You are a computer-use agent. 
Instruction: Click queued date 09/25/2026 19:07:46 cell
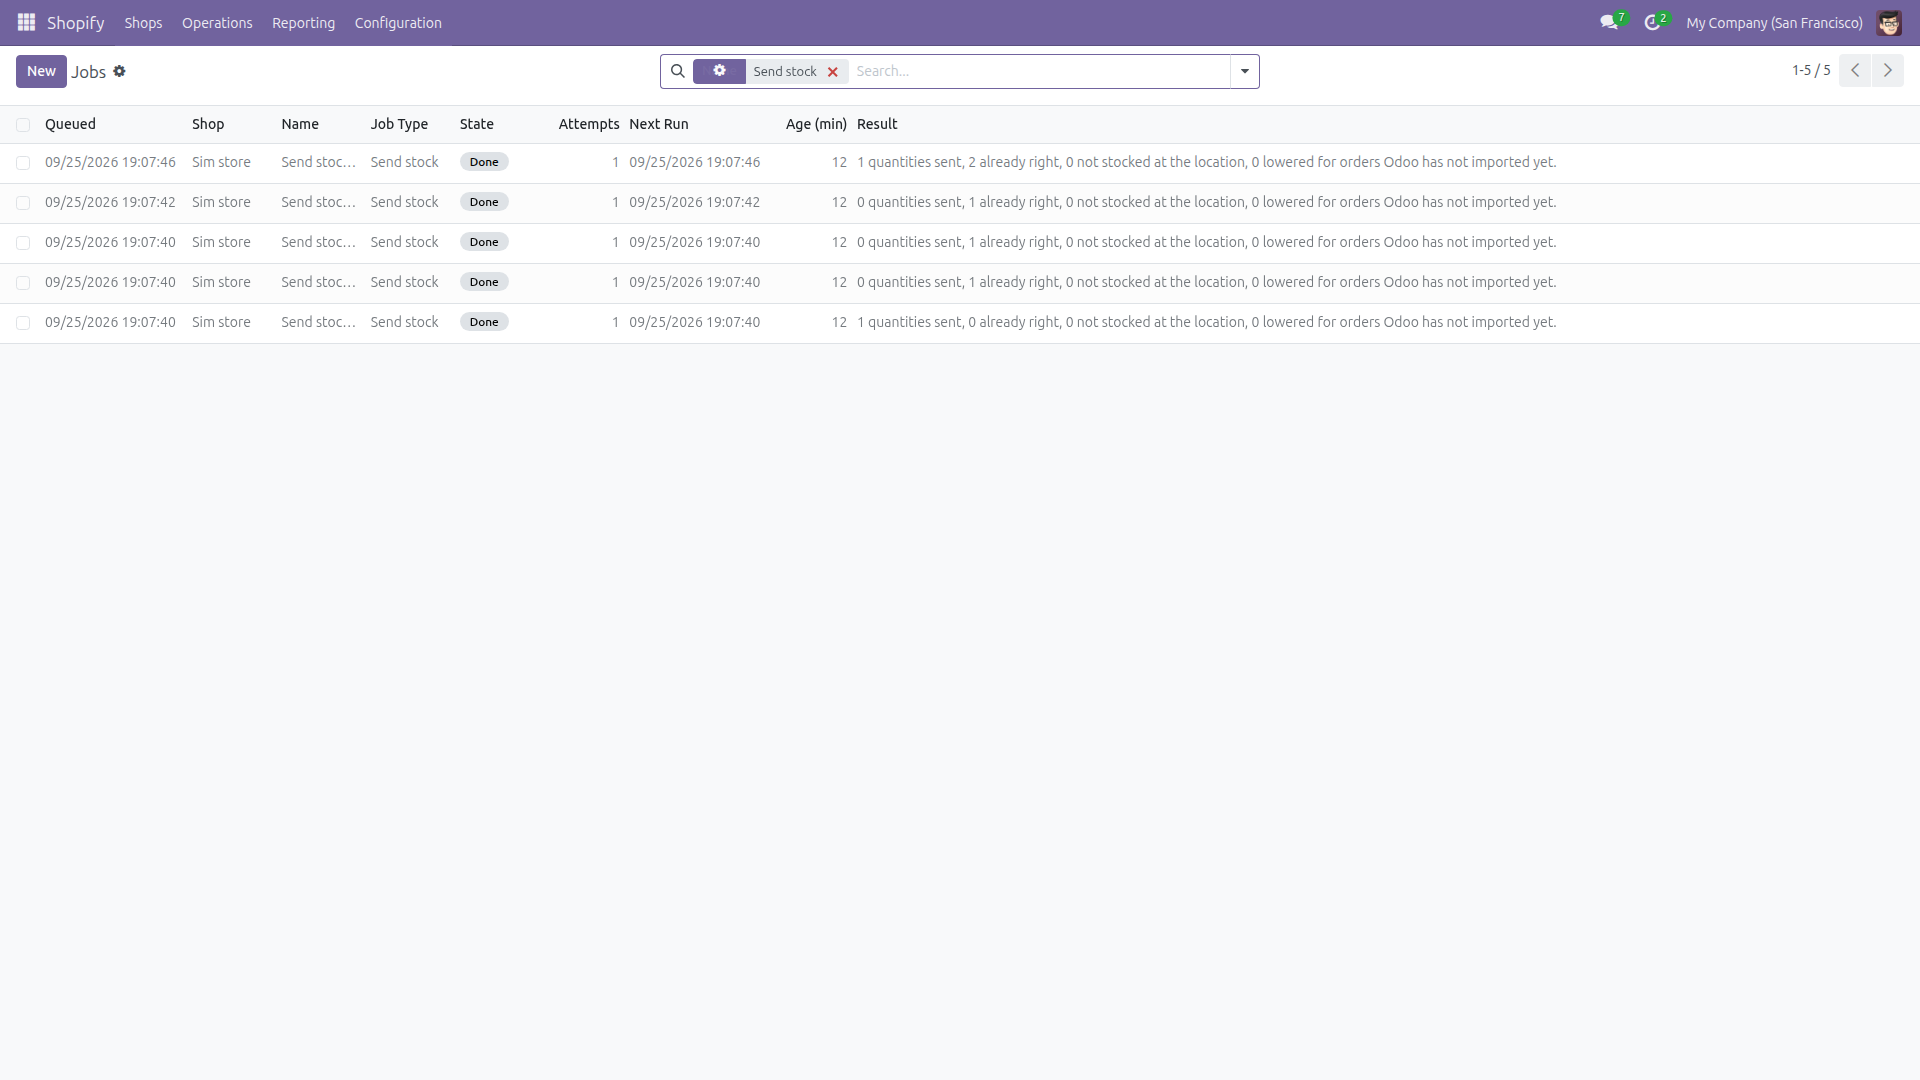click(110, 162)
